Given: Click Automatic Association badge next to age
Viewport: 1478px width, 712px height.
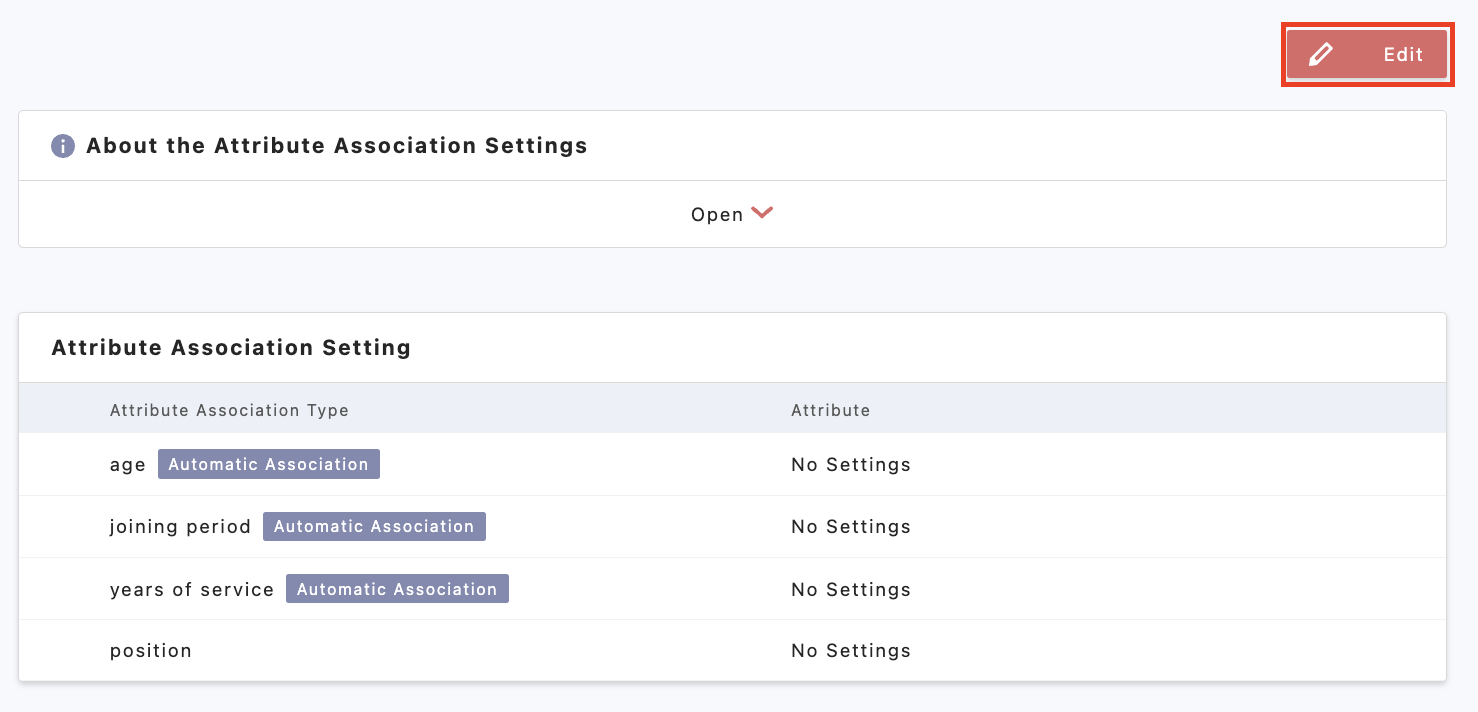Looking at the screenshot, I should point(268,464).
